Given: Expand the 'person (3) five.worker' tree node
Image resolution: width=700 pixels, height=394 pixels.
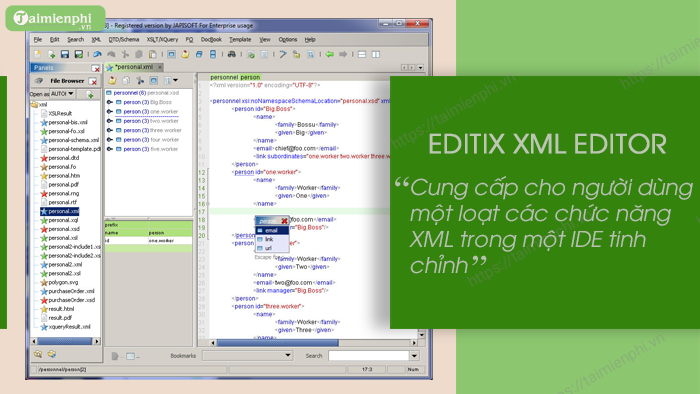Looking at the screenshot, I should coord(109,149).
